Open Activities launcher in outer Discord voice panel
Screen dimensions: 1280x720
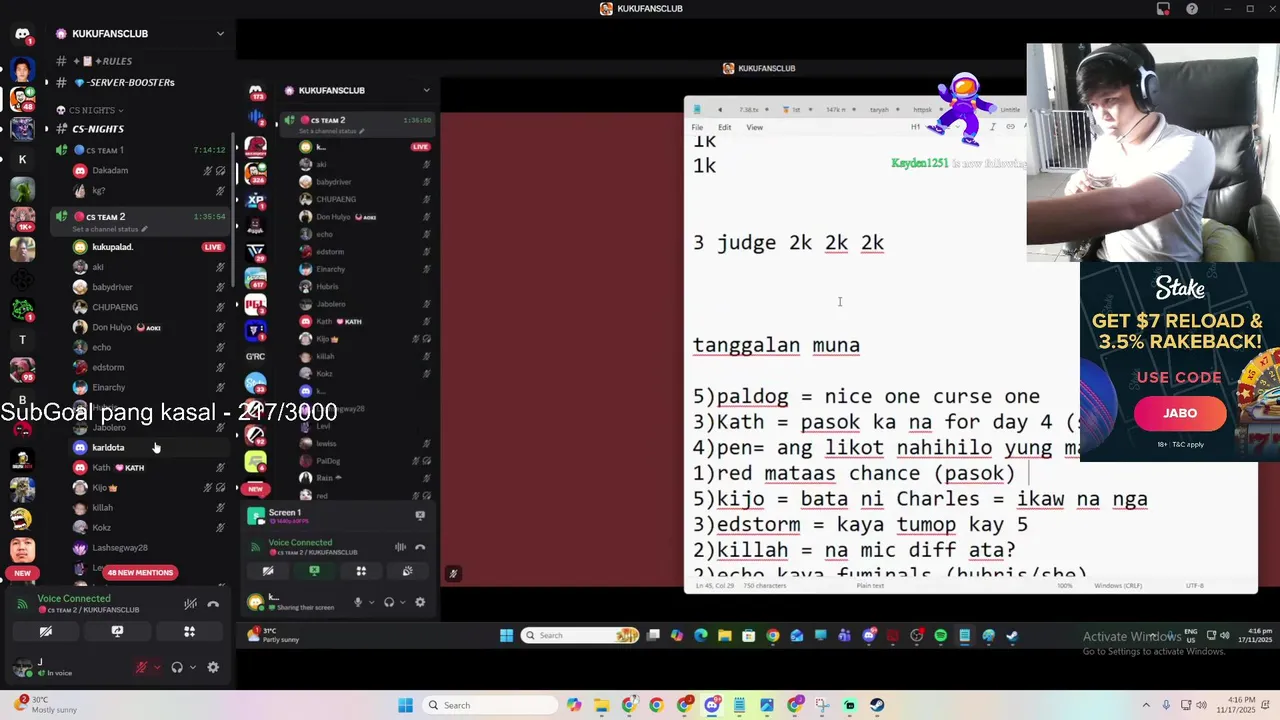click(x=189, y=632)
